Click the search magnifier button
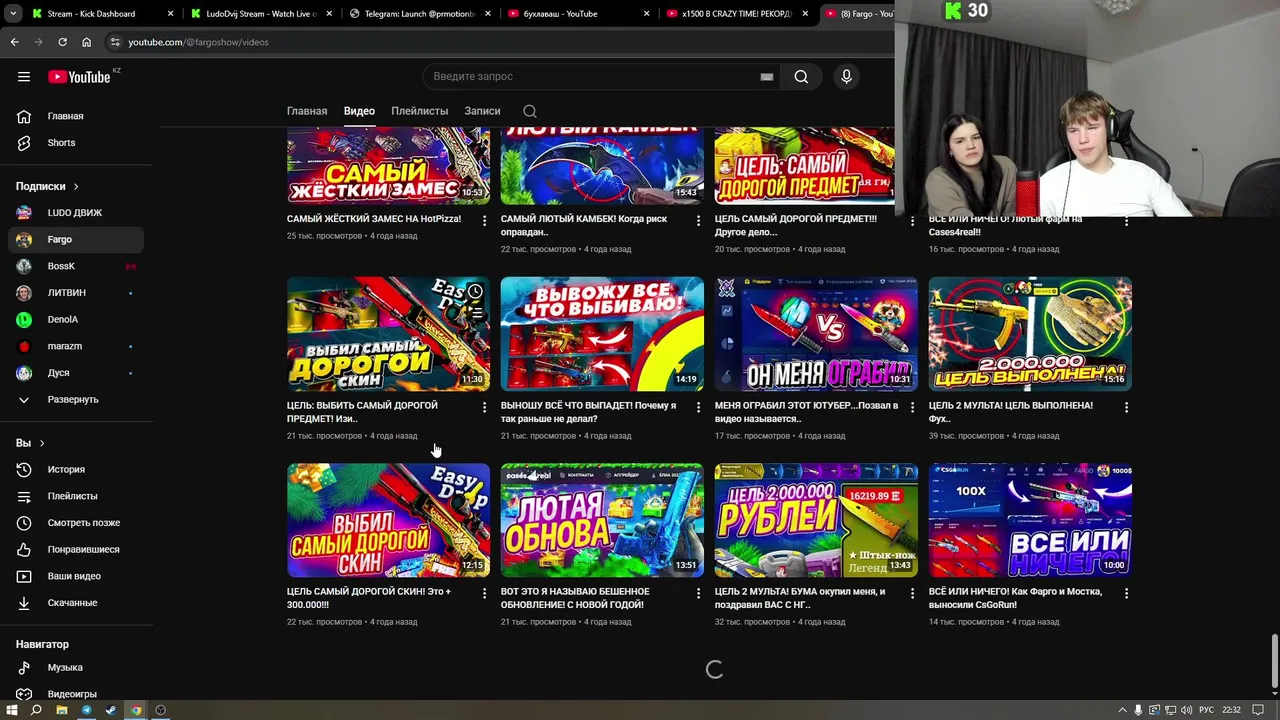 [x=801, y=77]
